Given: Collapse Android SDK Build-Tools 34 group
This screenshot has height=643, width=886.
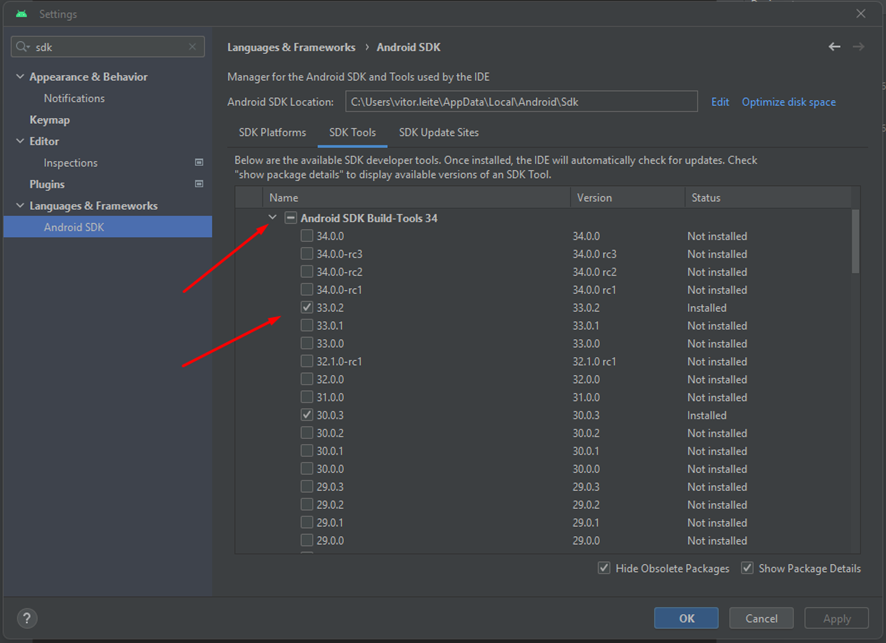Looking at the screenshot, I should [x=272, y=218].
